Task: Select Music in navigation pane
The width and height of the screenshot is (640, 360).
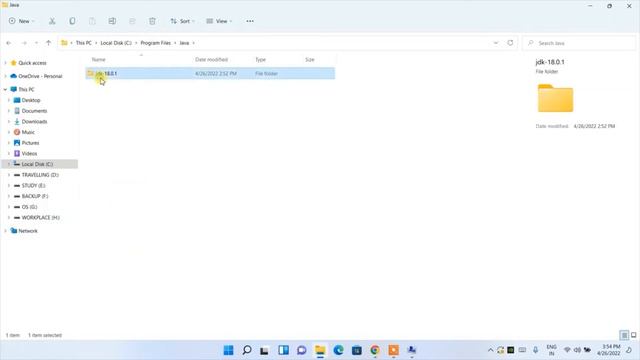Action: [x=28, y=132]
